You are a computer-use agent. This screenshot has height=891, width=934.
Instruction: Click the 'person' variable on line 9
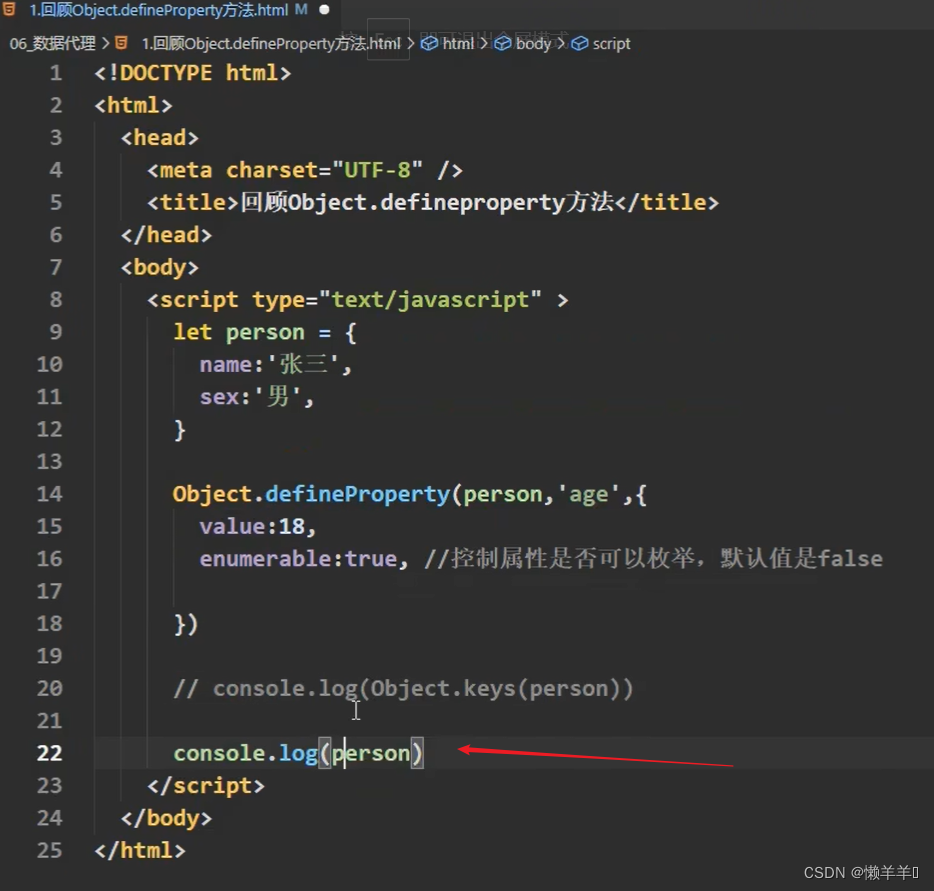(265, 332)
